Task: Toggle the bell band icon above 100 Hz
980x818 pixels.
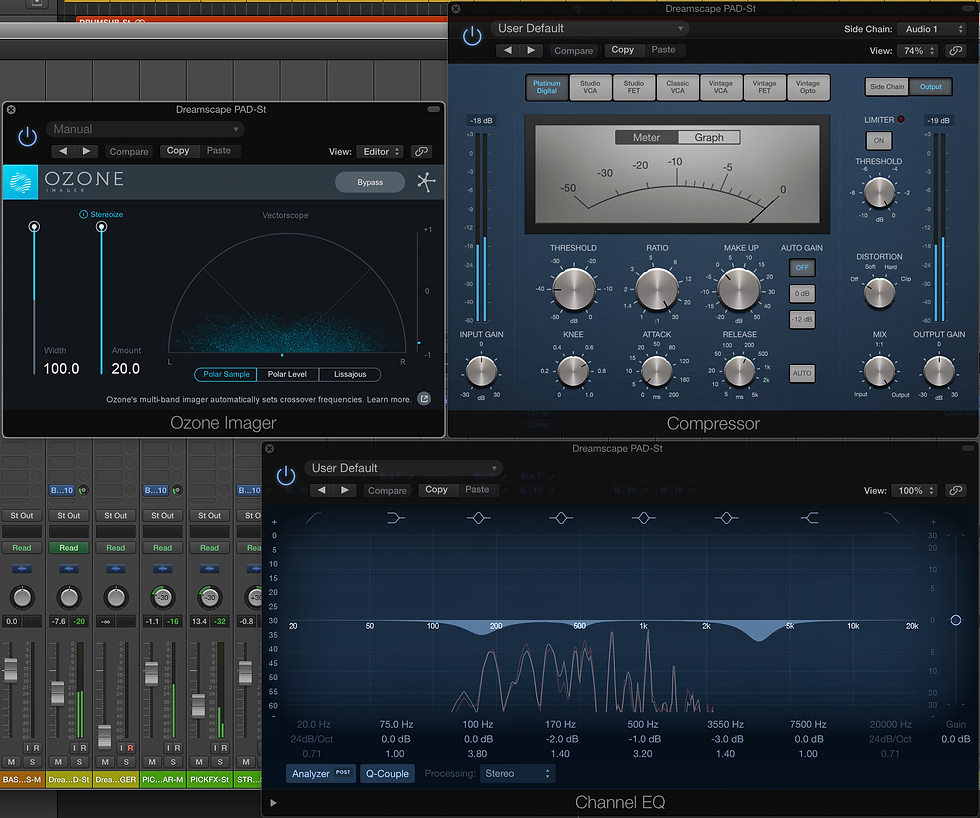Action: [478, 517]
